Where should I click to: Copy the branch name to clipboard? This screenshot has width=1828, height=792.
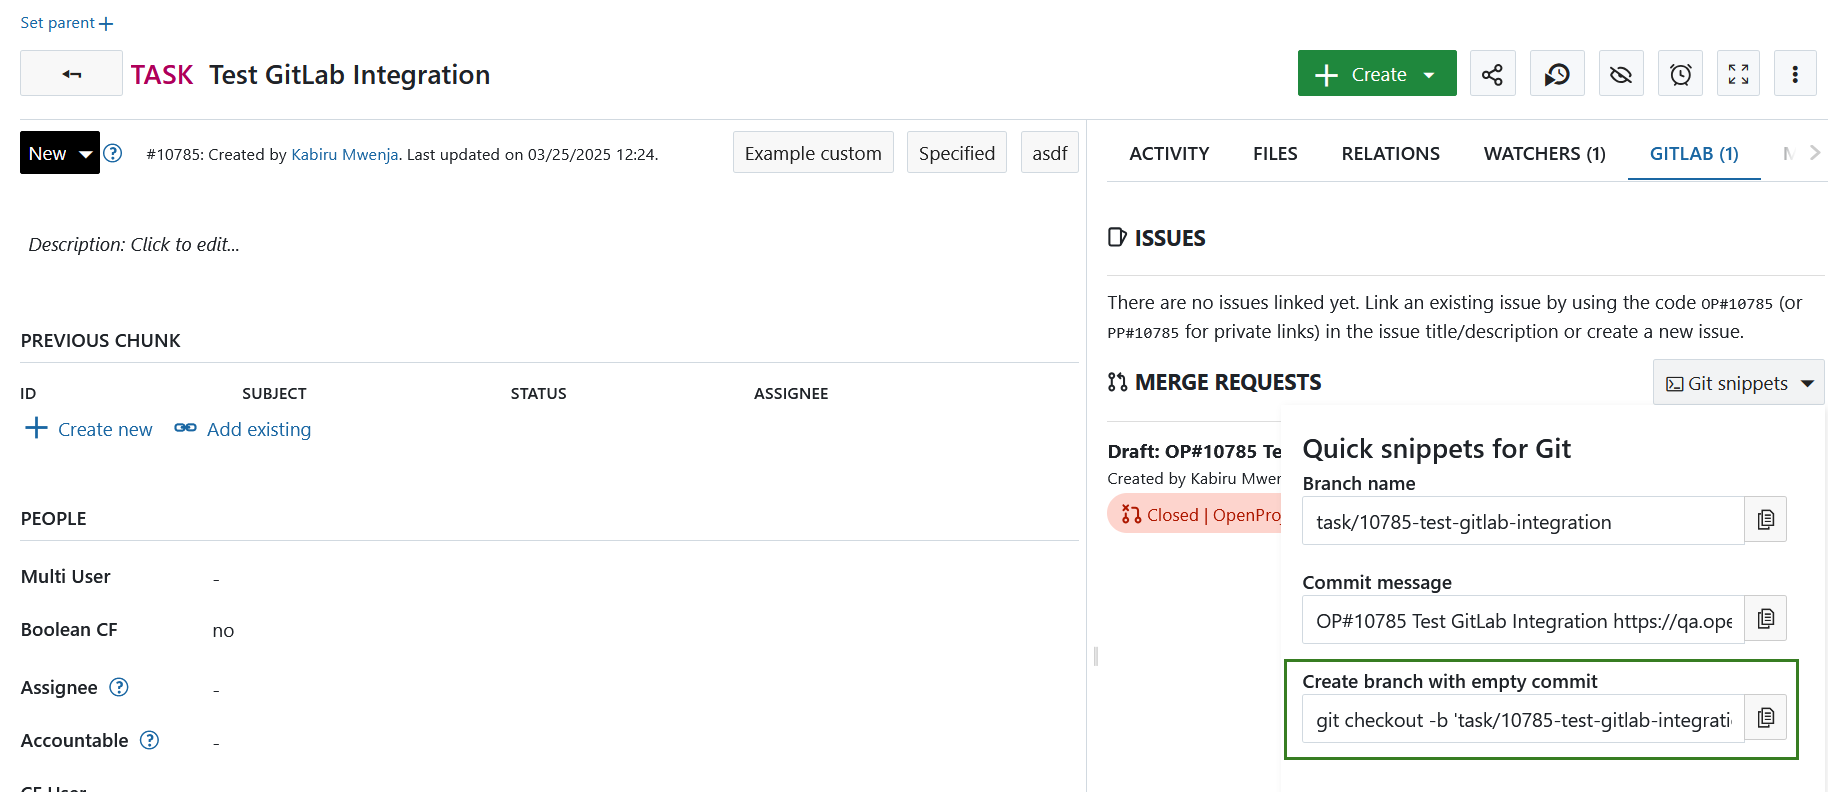(1765, 520)
